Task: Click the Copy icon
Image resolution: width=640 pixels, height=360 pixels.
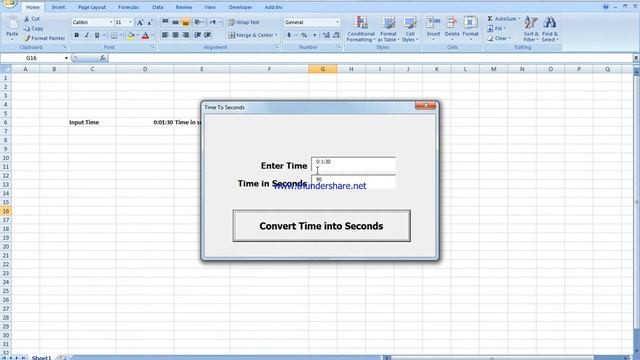Action: [x=27, y=28]
